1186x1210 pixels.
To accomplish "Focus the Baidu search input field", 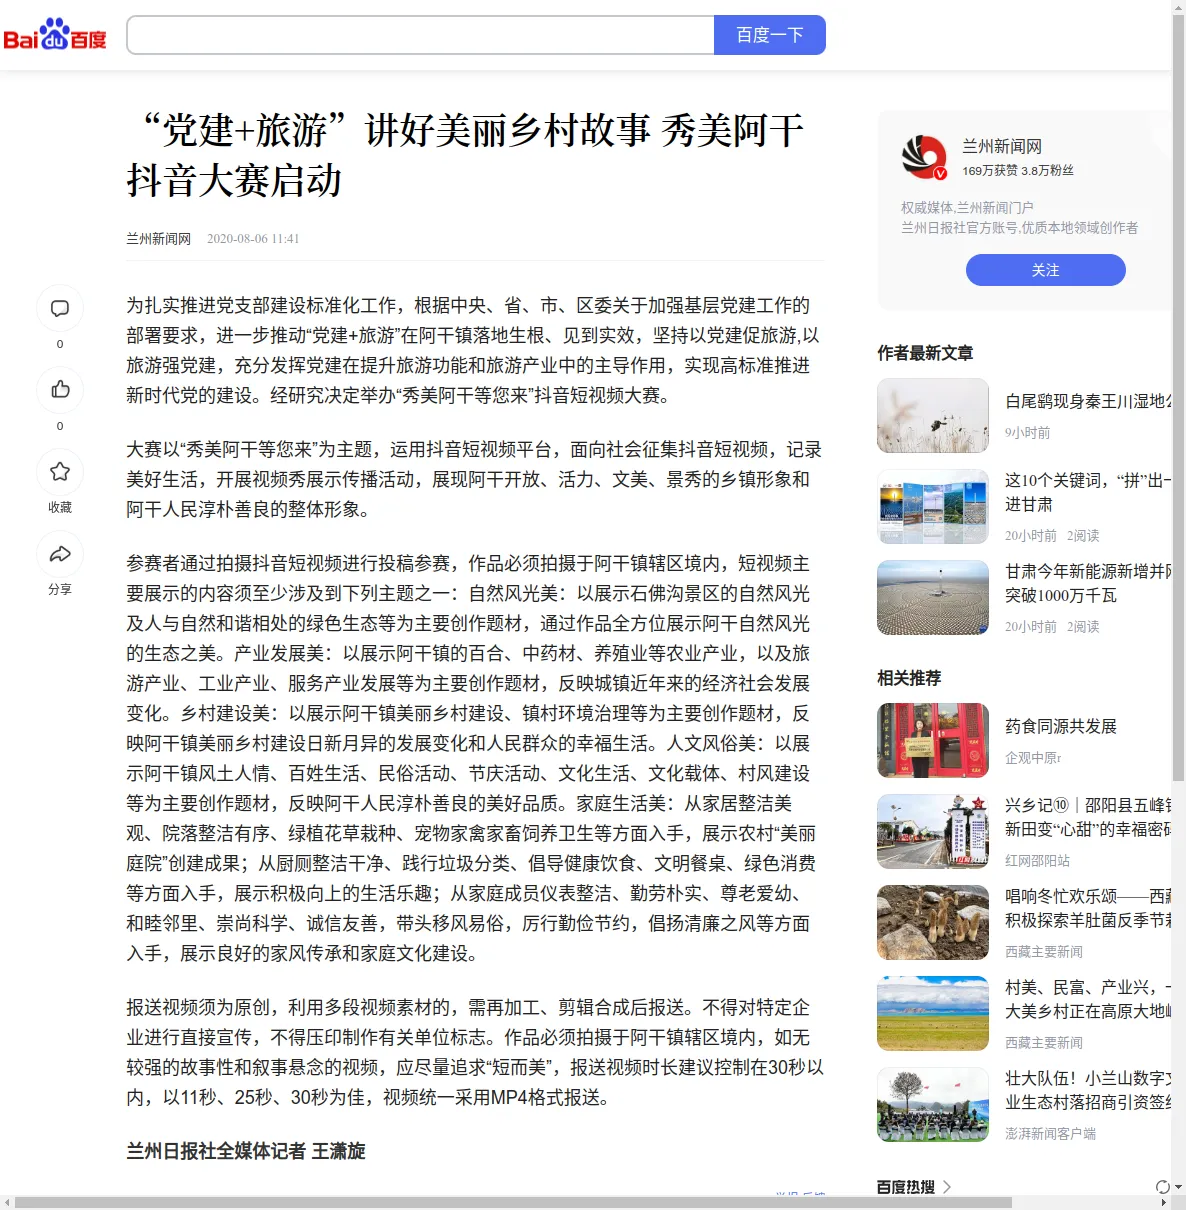I will pos(421,35).
